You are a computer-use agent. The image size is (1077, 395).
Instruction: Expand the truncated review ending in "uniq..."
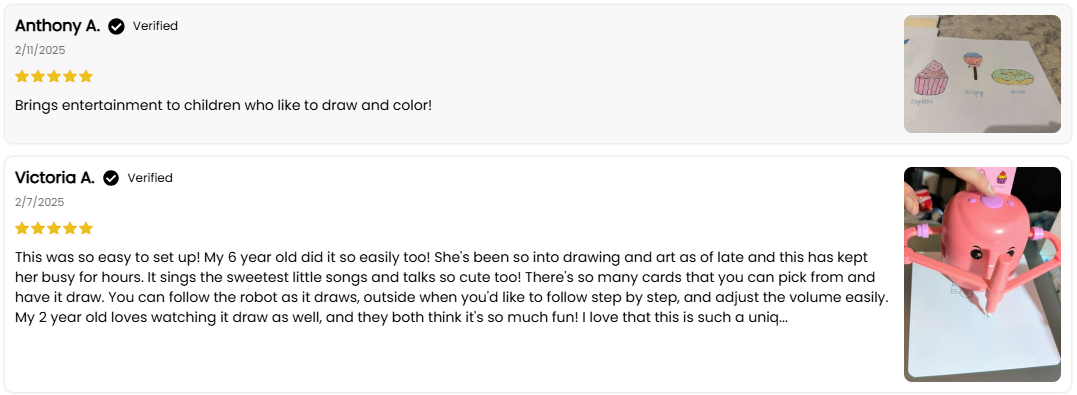[x=772, y=318]
